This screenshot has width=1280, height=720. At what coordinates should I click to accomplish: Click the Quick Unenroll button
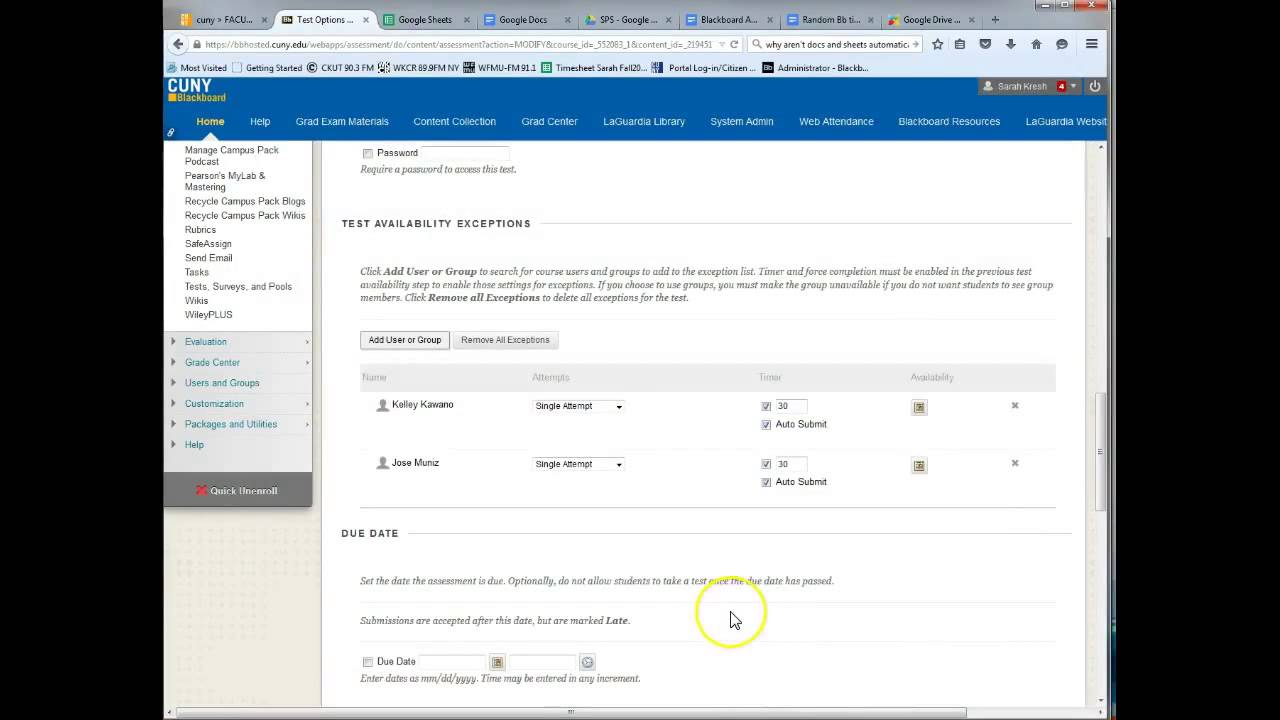[238, 491]
